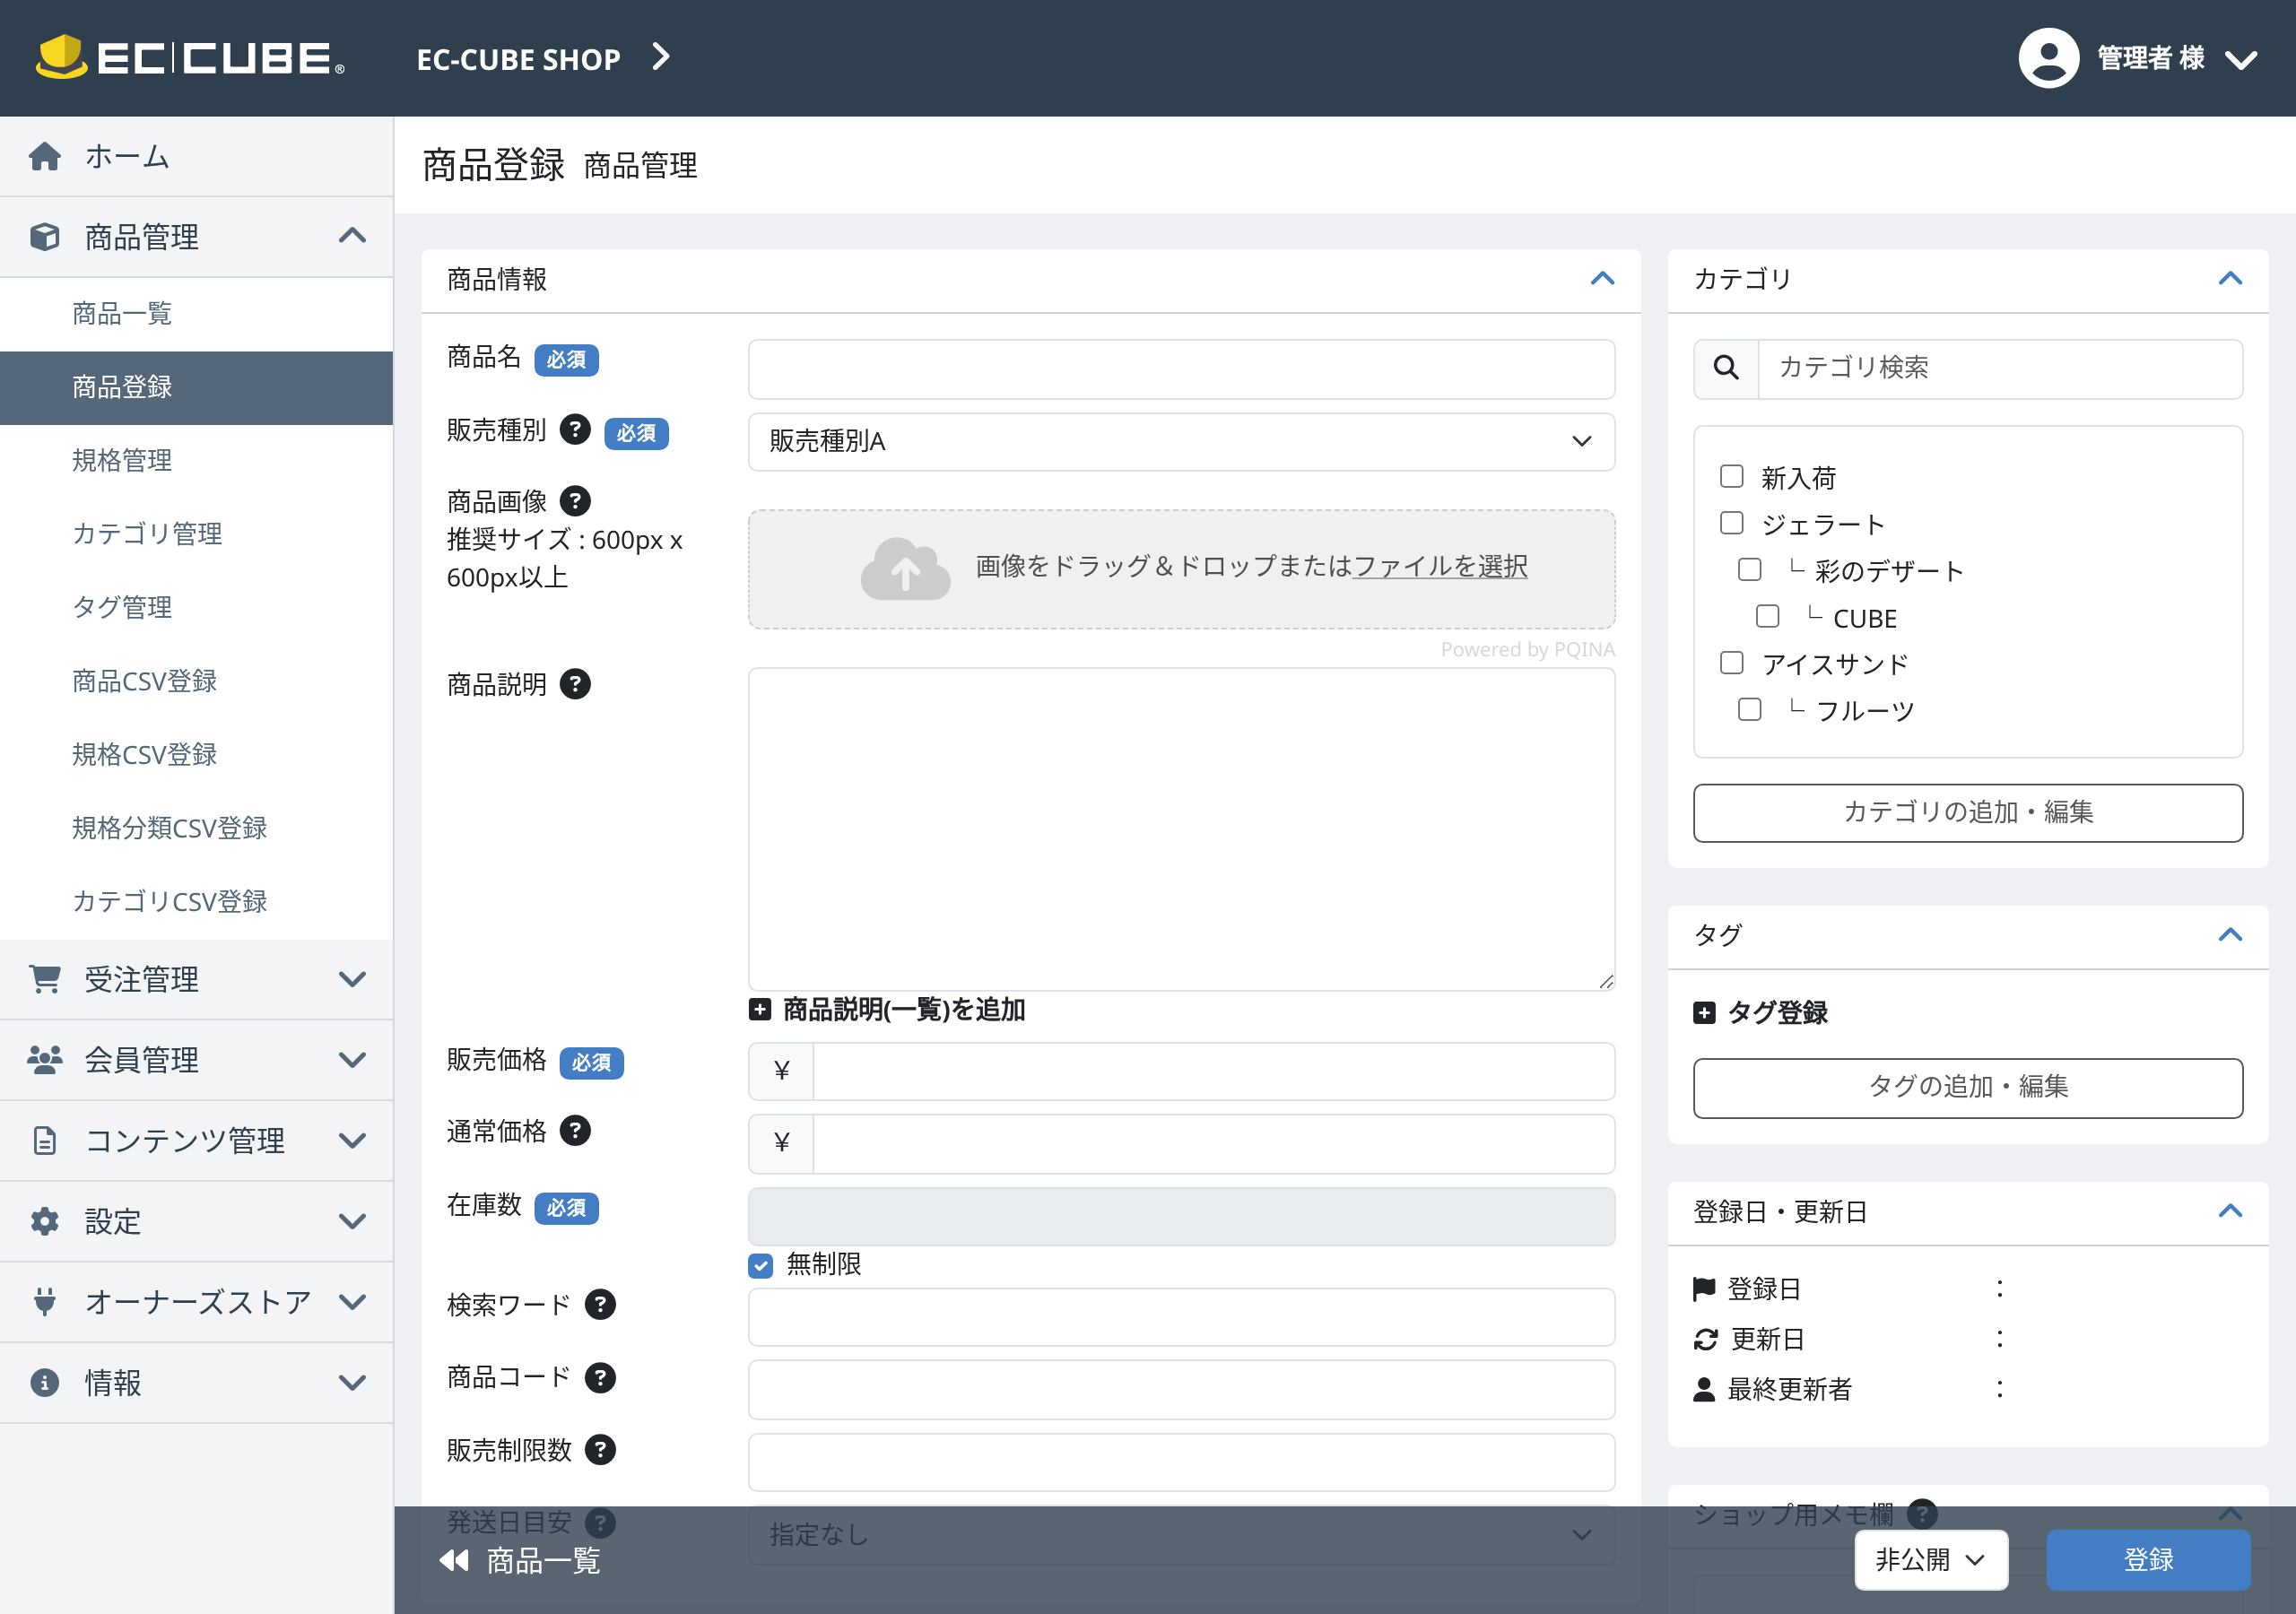Click the plug icon for オーナーズストア
The image size is (2296, 1614).
(x=45, y=1302)
